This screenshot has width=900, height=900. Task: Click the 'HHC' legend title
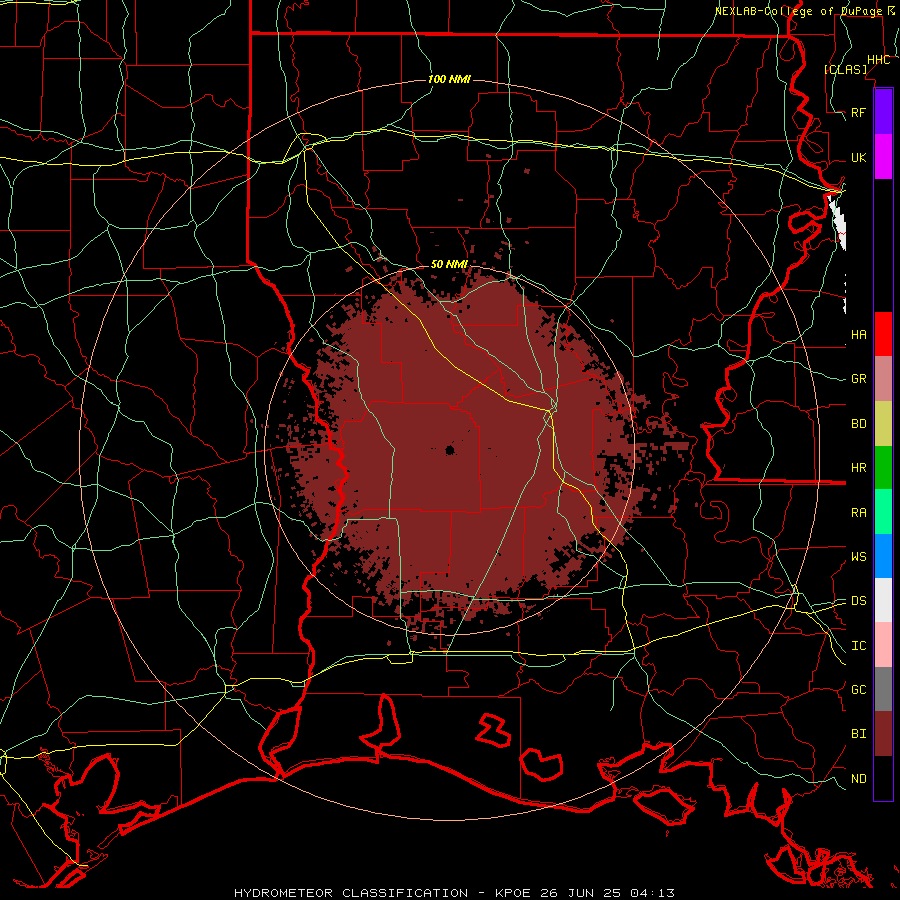point(878,60)
